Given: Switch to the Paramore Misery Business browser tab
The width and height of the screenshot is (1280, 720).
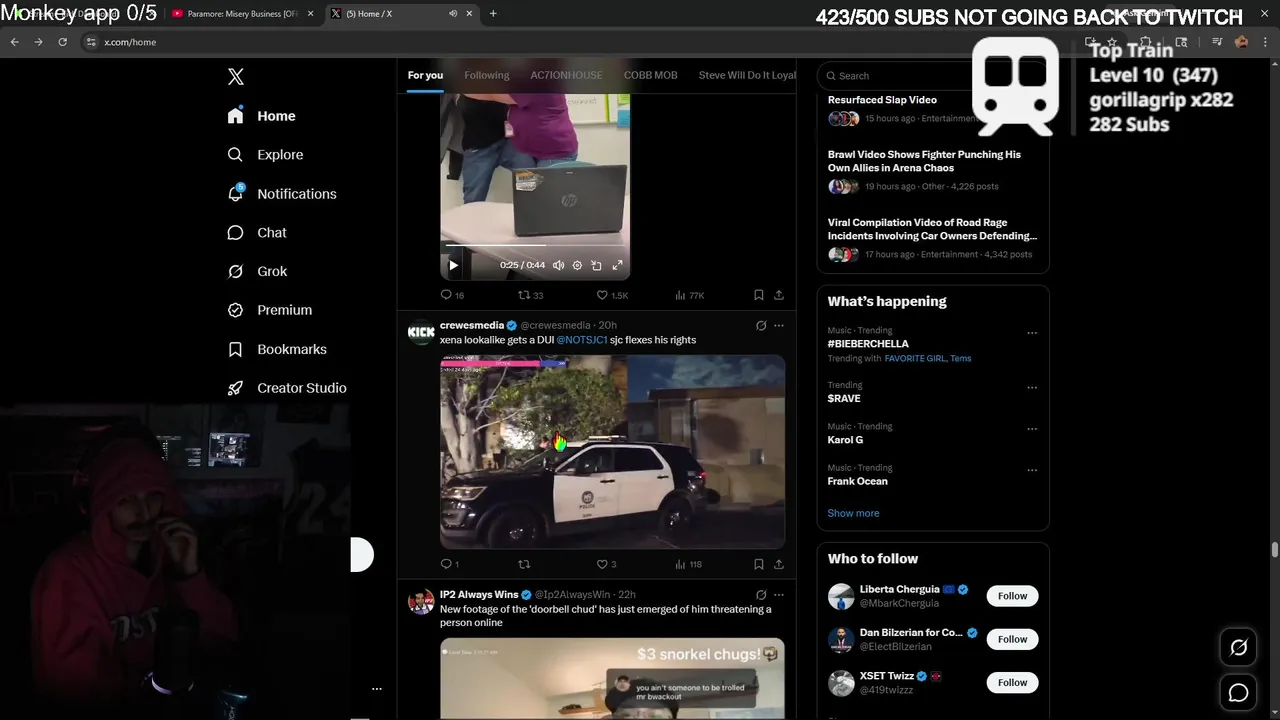Looking at the screenshot, I should 243,14.
